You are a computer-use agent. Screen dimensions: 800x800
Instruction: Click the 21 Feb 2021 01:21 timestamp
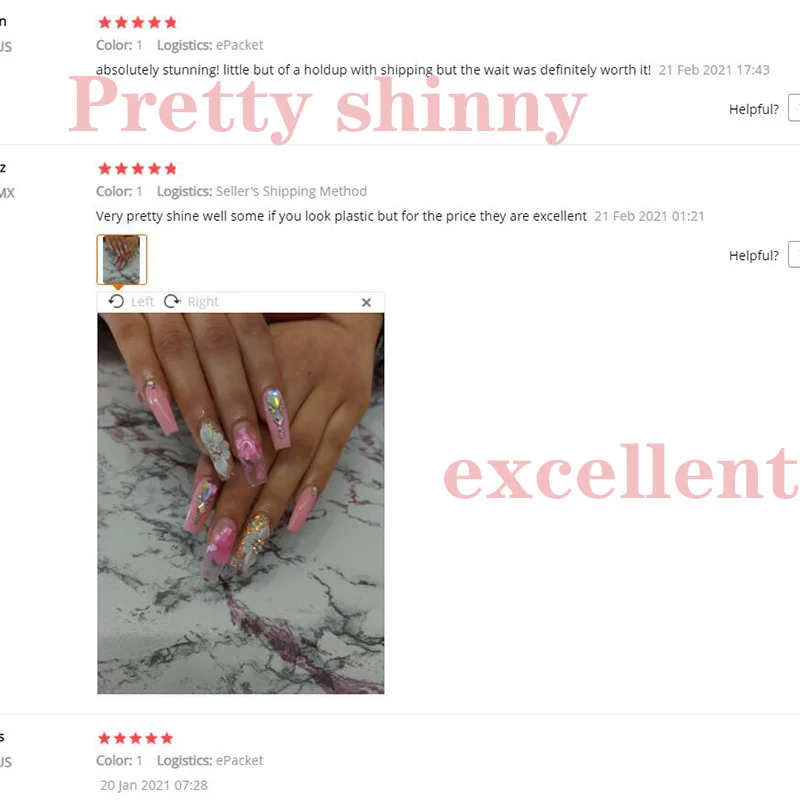649,216
